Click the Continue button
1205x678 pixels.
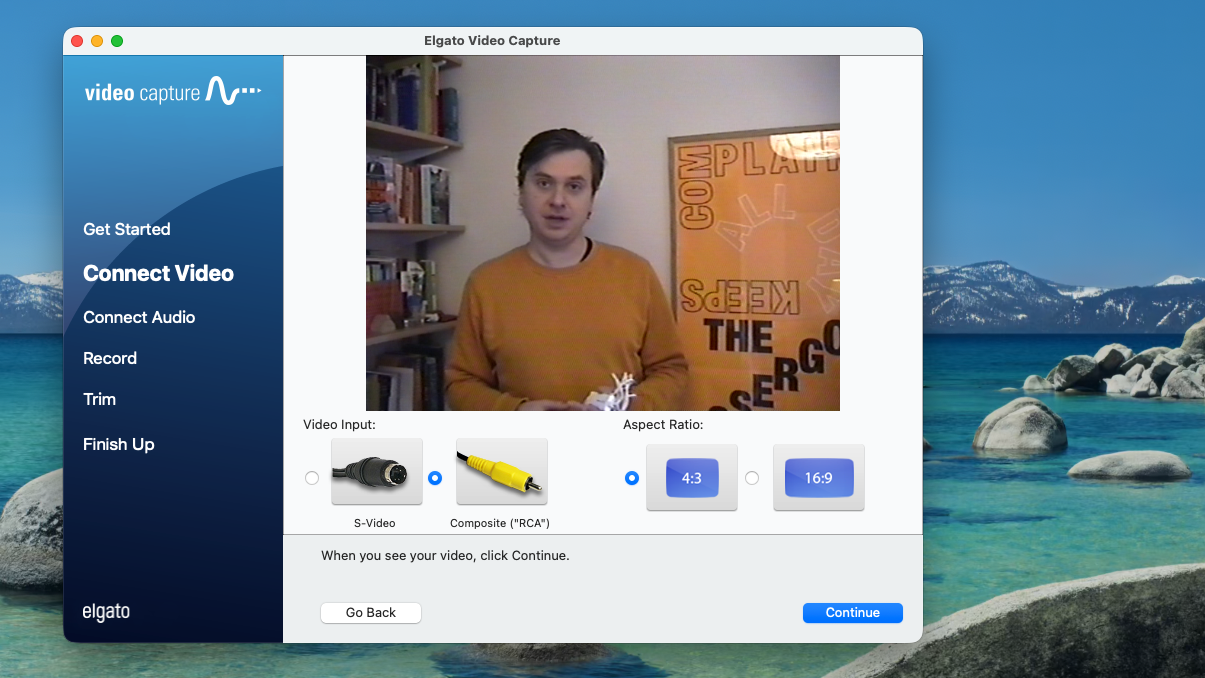(x=852, y=612)
